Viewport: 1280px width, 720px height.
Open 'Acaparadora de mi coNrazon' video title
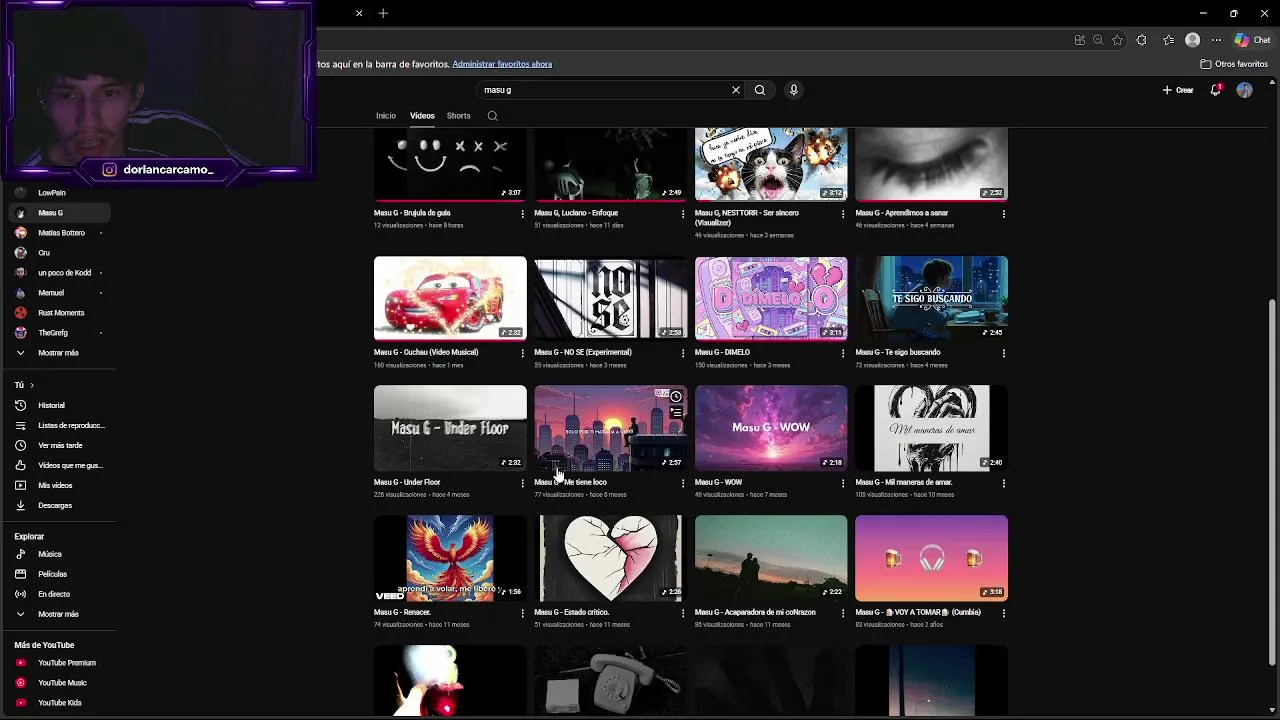point(755,612)
